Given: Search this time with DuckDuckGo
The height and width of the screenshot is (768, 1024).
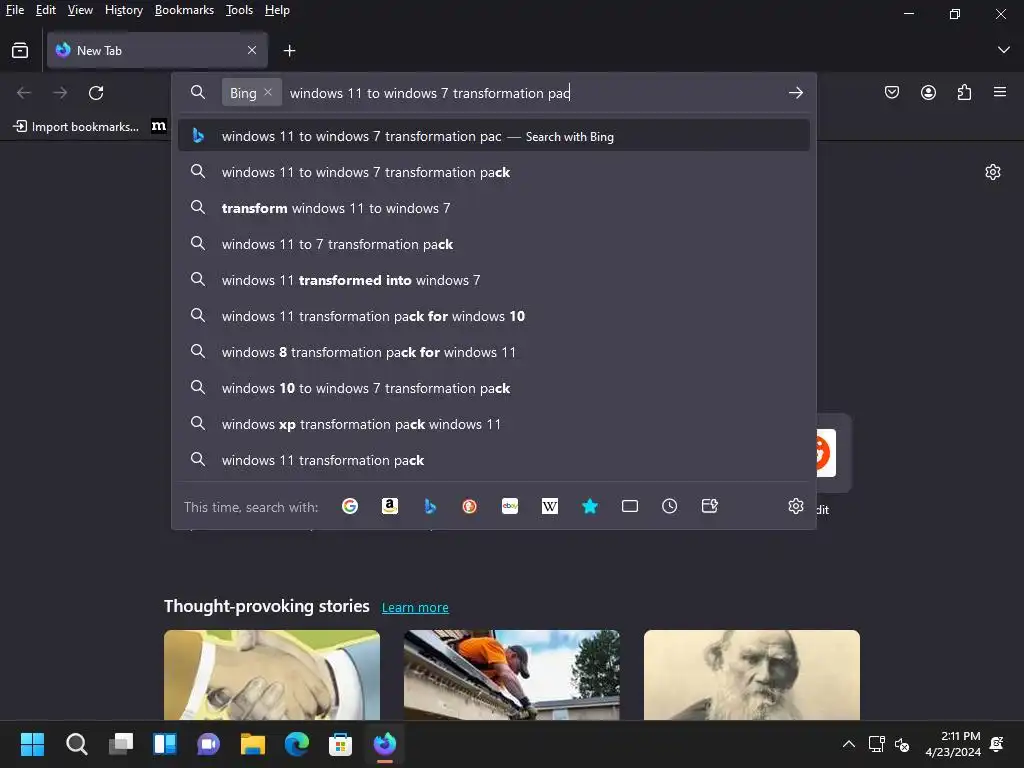Looking at the screenshot, I should pos(470,506).
